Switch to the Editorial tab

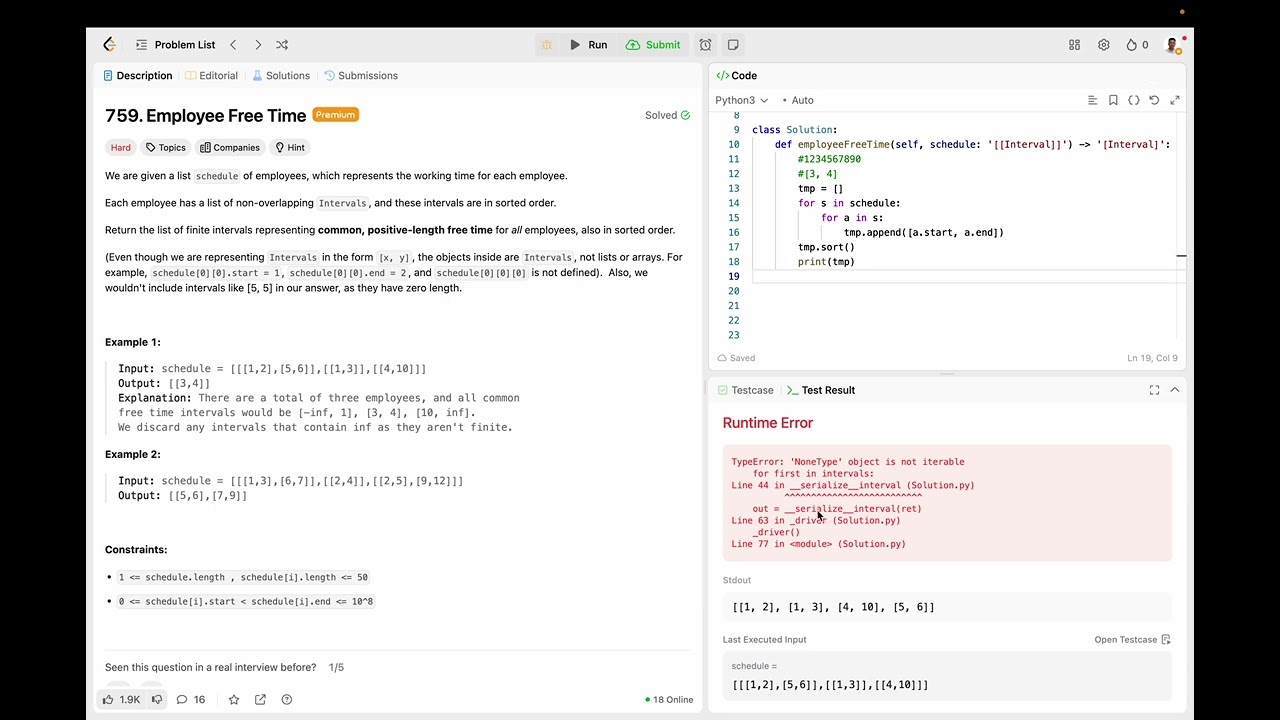[x=211, y=76]
